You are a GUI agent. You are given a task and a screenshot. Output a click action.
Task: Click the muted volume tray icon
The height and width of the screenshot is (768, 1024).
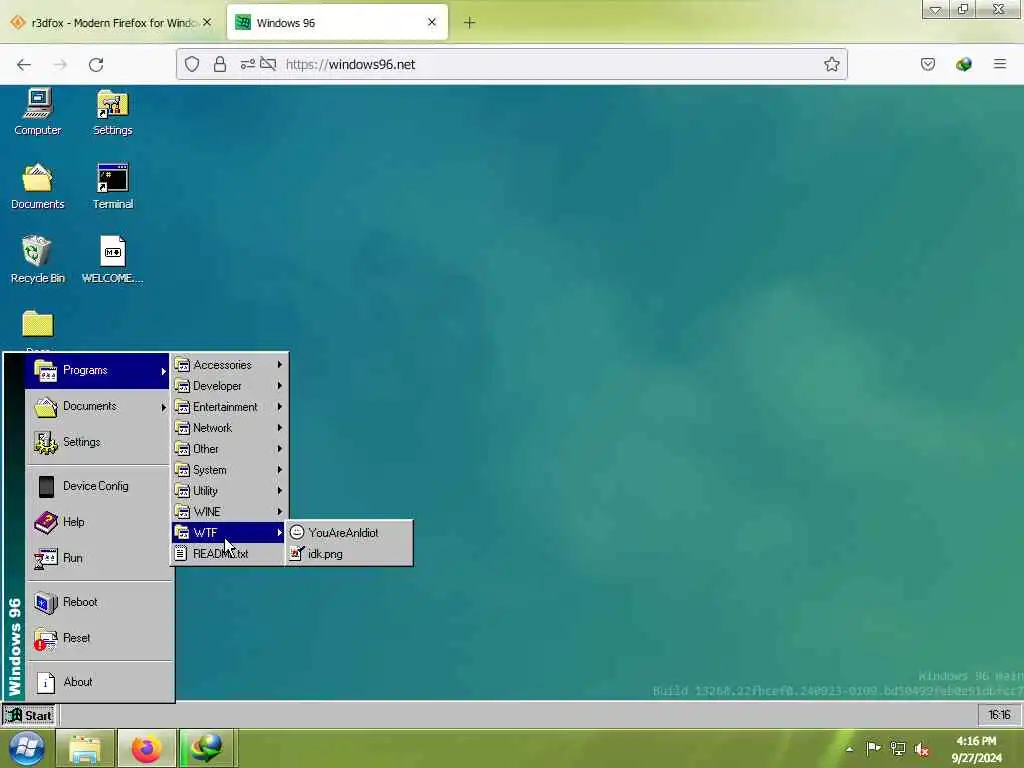point(922,749)
